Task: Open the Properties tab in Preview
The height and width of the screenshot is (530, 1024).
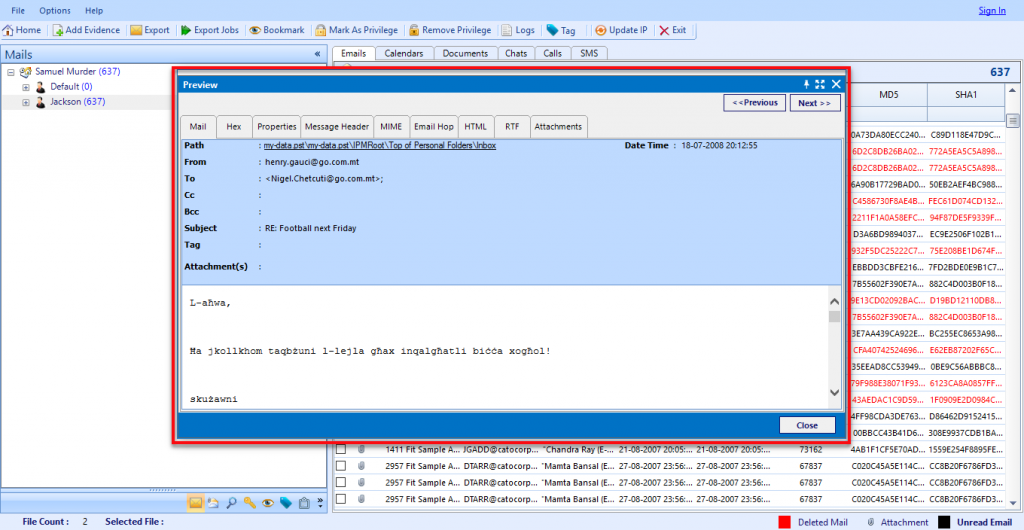Action: click(x=276, y=127)
